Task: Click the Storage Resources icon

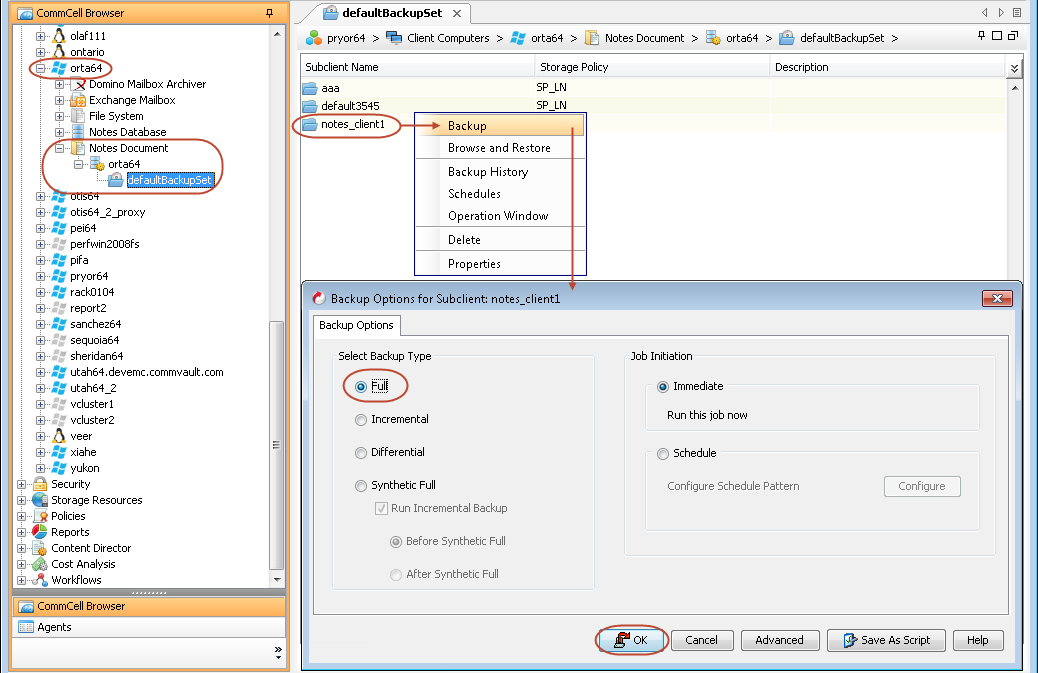Action: [x=40, y=500]
